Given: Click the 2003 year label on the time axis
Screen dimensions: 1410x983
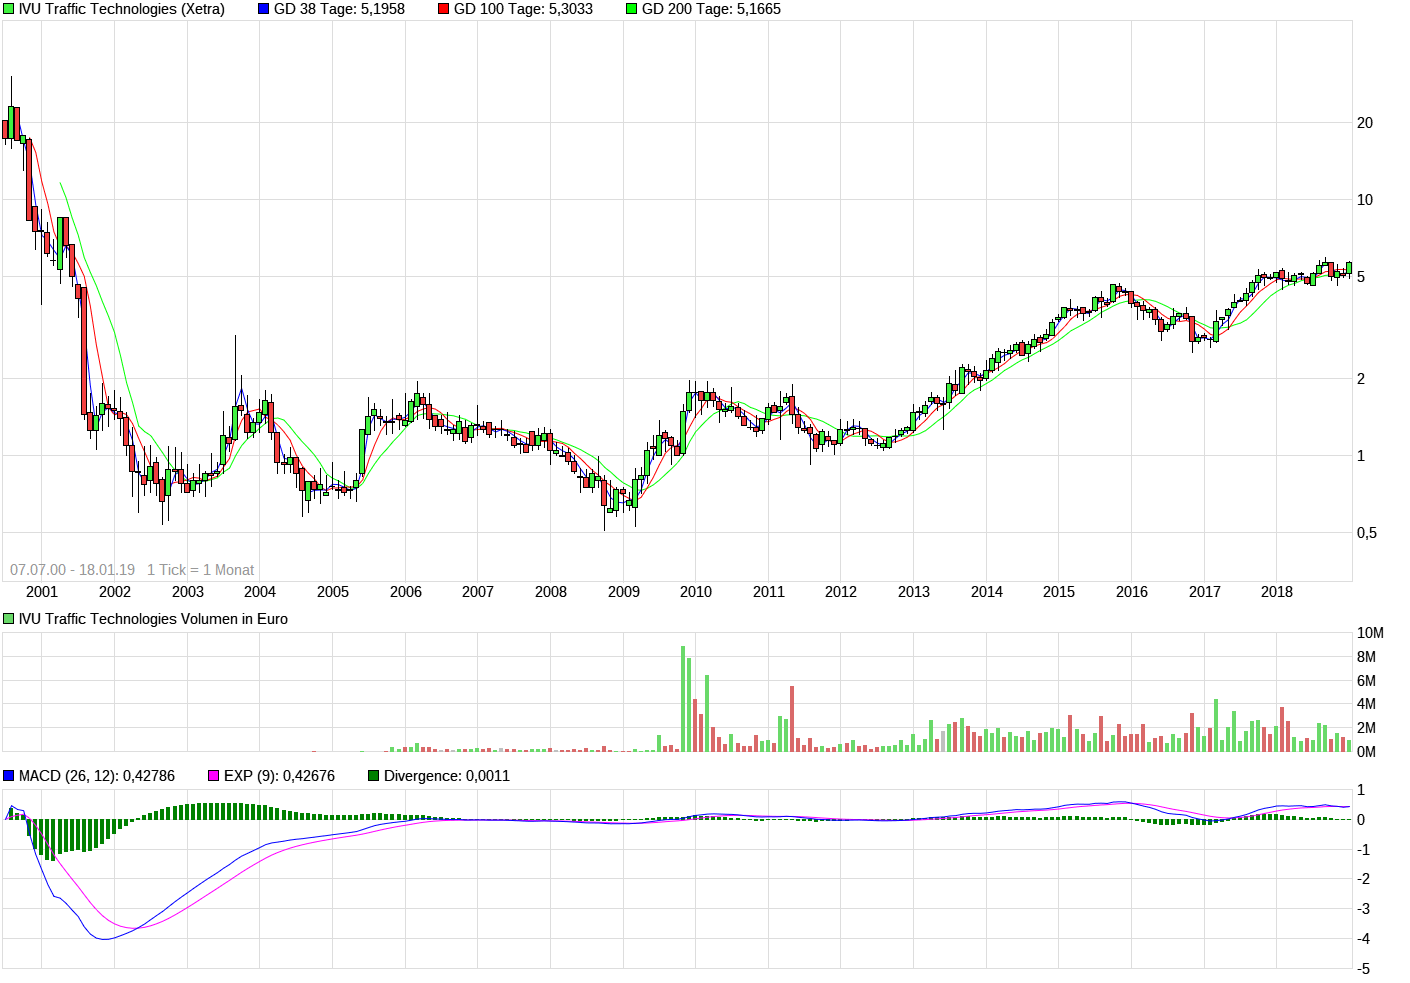Looking at the screenshot, I should 188,592.
